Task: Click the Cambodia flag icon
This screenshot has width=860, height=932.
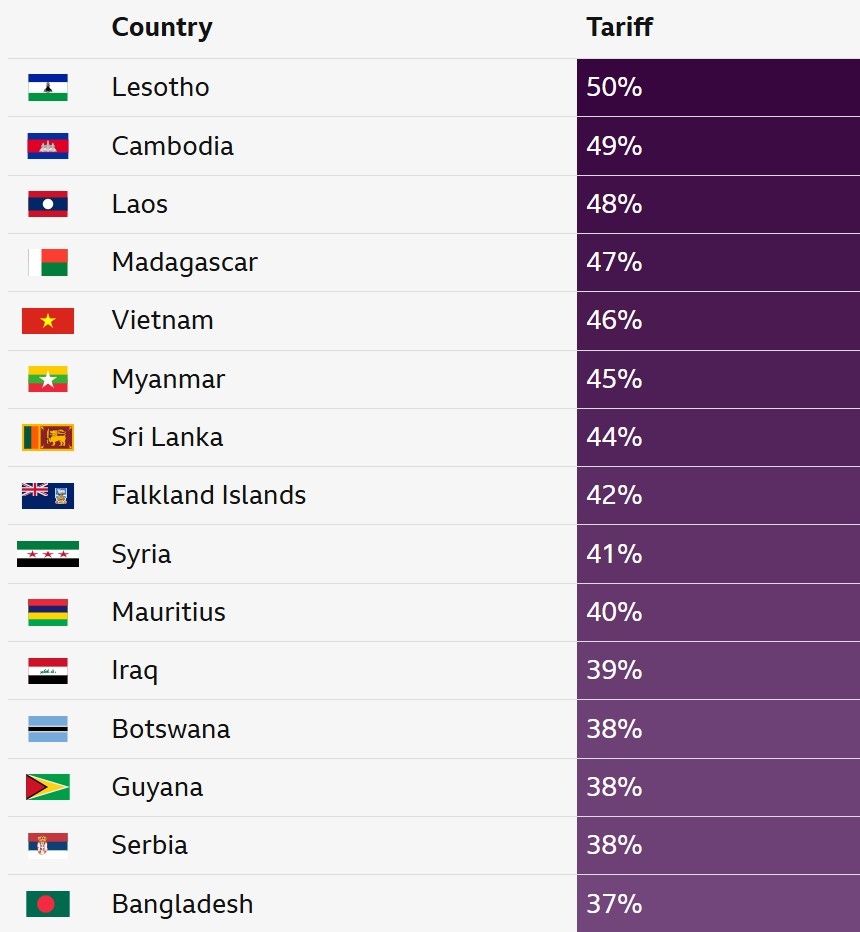Action: click(48, 146)
